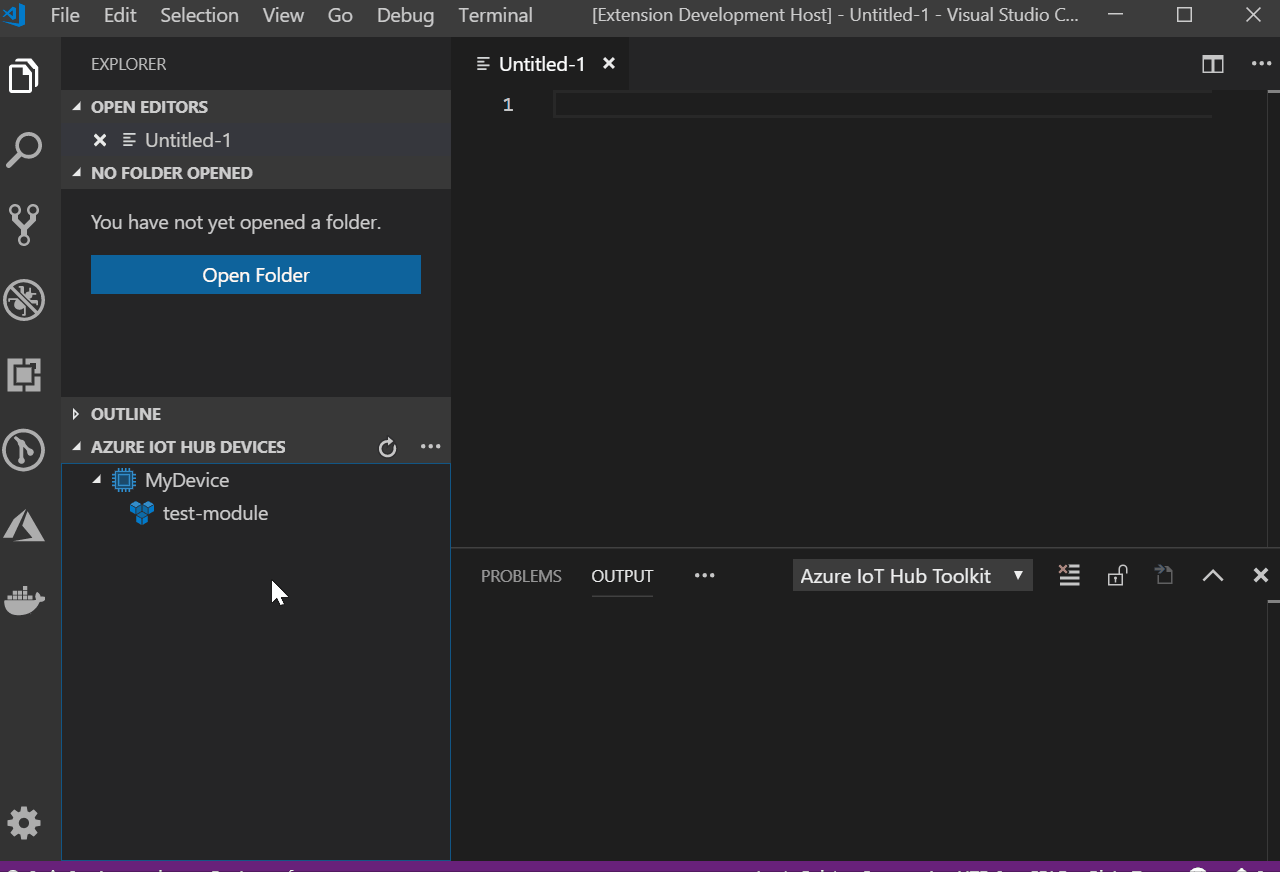Select Untitled-1 in Open Editors list

click(256, 140)
